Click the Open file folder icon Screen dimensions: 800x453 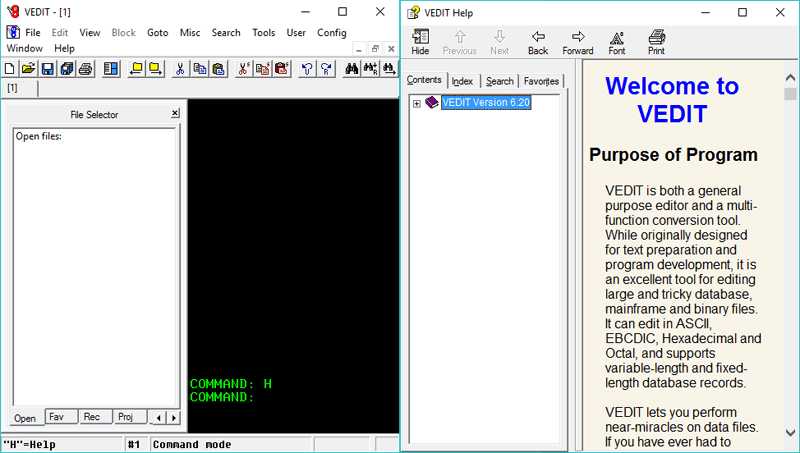click(x=29, y=68)
